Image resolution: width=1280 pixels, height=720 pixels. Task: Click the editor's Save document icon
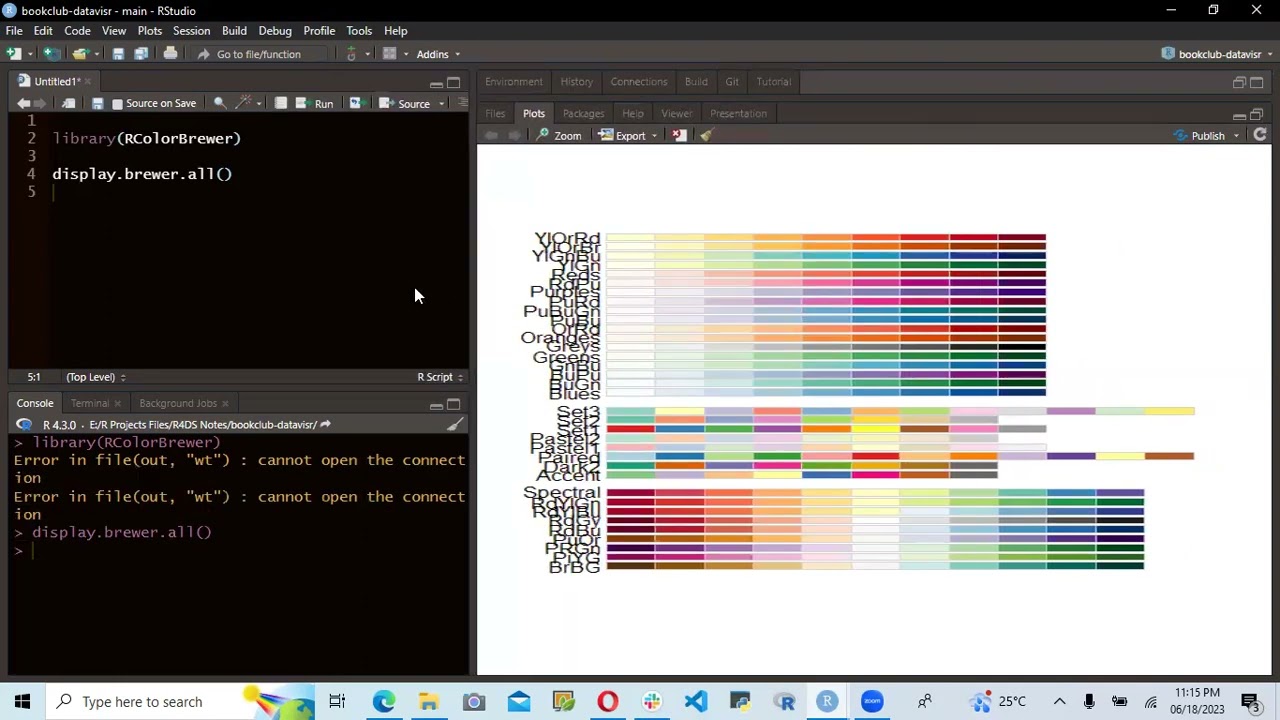click(x=97, y=104)
